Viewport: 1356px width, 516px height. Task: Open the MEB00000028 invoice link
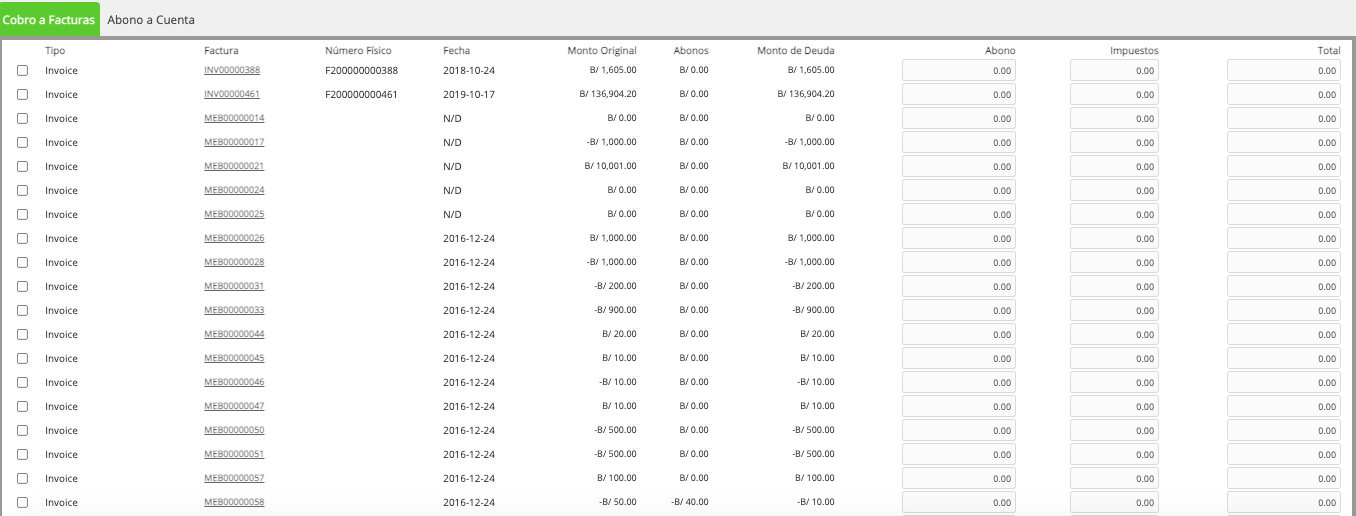234,262
